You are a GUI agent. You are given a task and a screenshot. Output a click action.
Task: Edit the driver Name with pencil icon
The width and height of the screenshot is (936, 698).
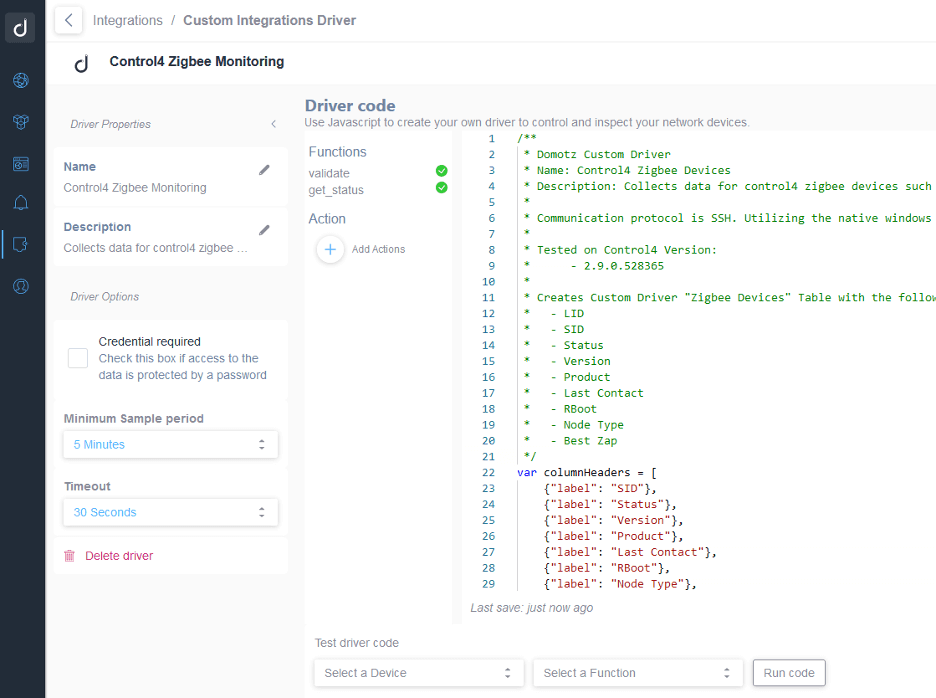tap(264, 170)
